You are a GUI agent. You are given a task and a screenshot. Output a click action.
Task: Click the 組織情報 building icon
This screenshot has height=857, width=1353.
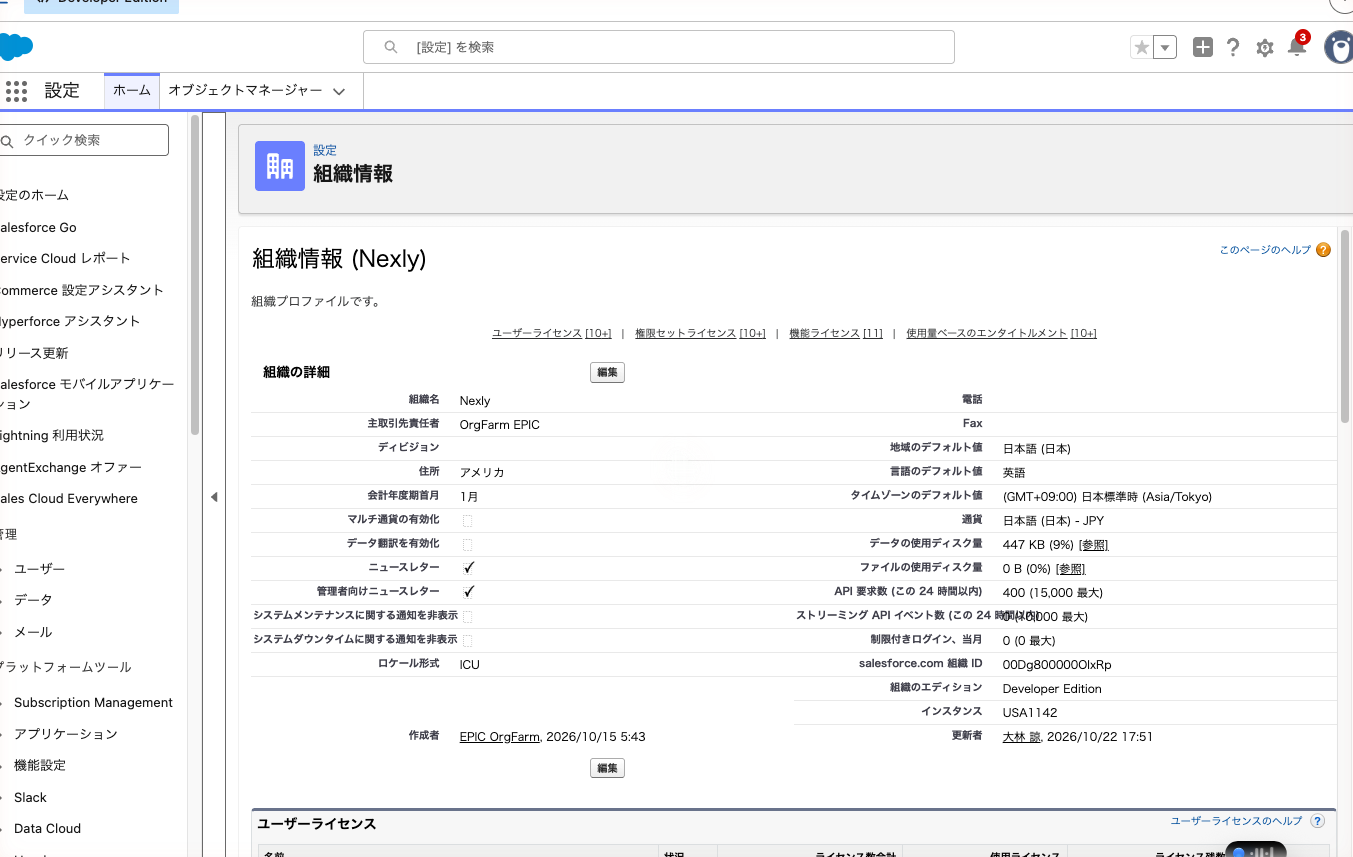point(280,166)
